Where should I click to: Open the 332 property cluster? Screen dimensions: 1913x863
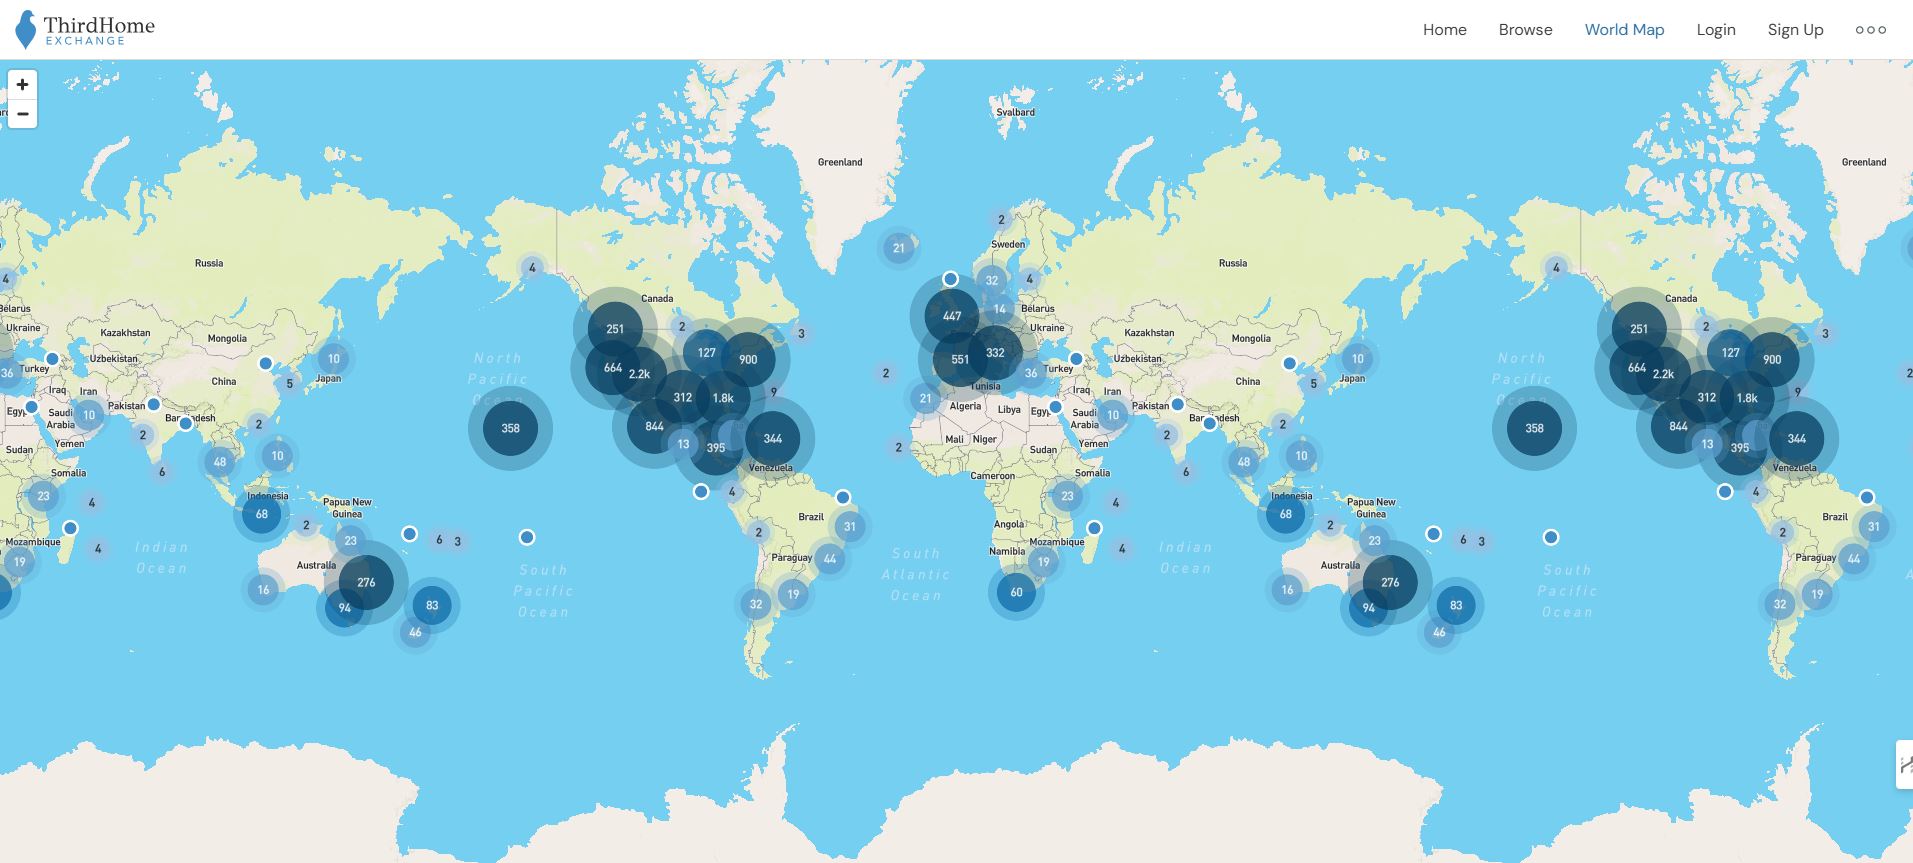click(995, 353)
